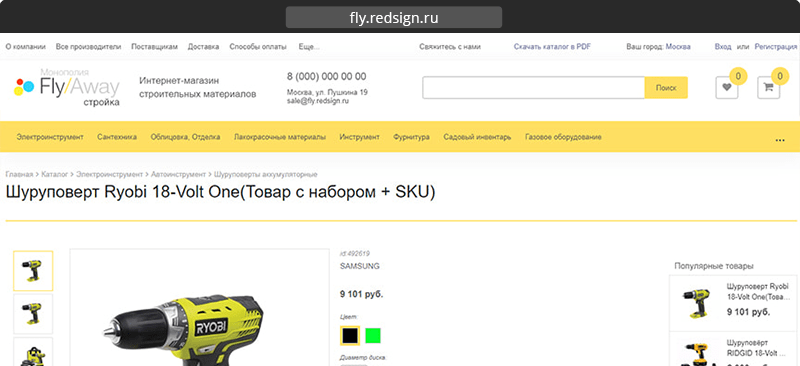
Task: Select second drill thumbnail image
Action: point(33,314)
